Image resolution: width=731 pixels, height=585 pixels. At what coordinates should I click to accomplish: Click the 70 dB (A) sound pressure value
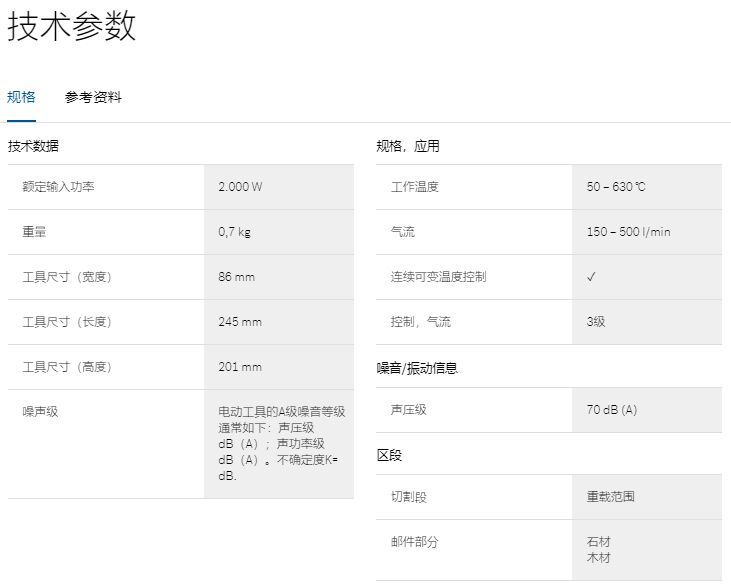pyautogui.click(x=612, y=410)
